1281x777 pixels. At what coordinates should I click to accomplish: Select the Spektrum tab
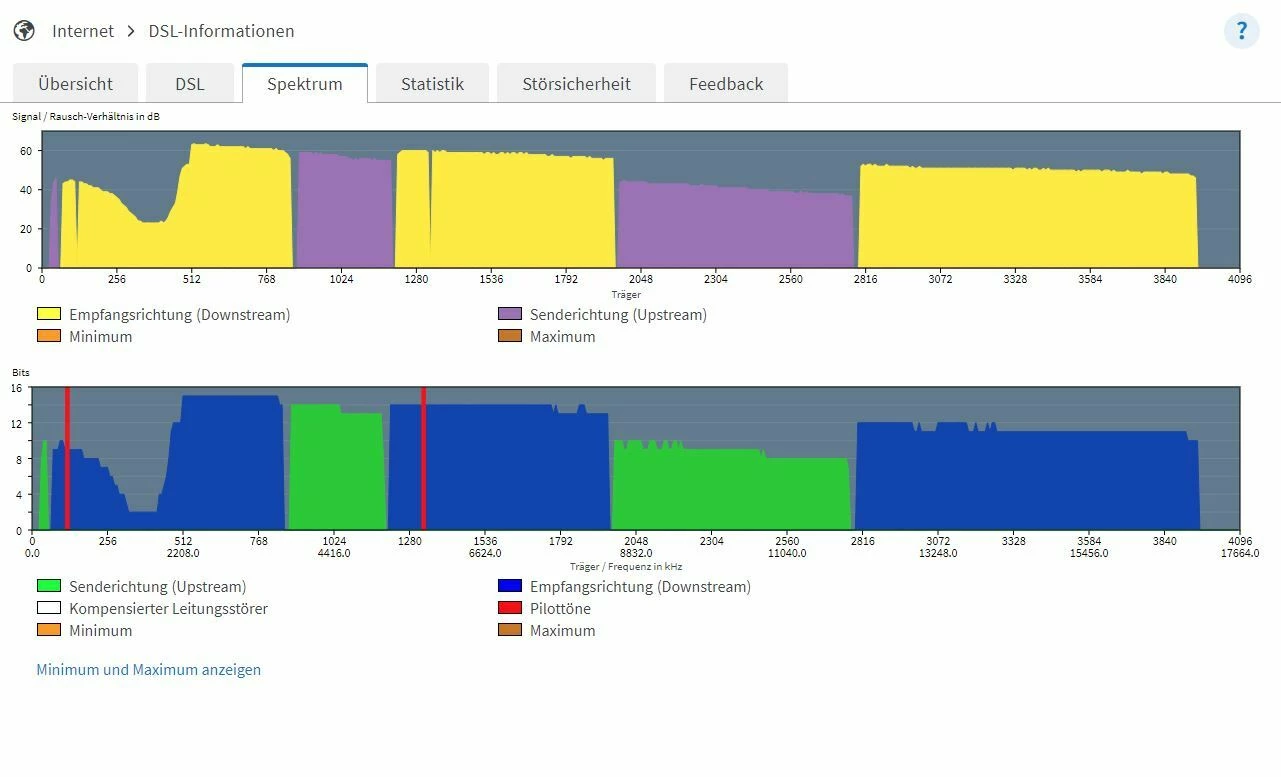[305, 84]
